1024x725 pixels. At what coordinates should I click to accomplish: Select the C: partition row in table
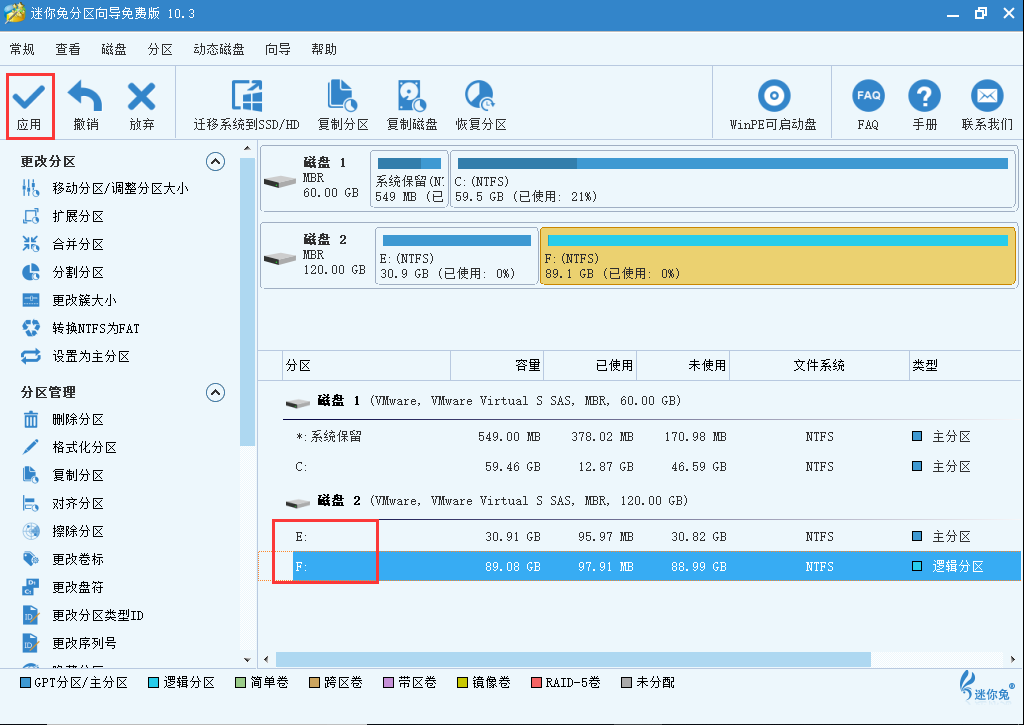coord(641,466)
